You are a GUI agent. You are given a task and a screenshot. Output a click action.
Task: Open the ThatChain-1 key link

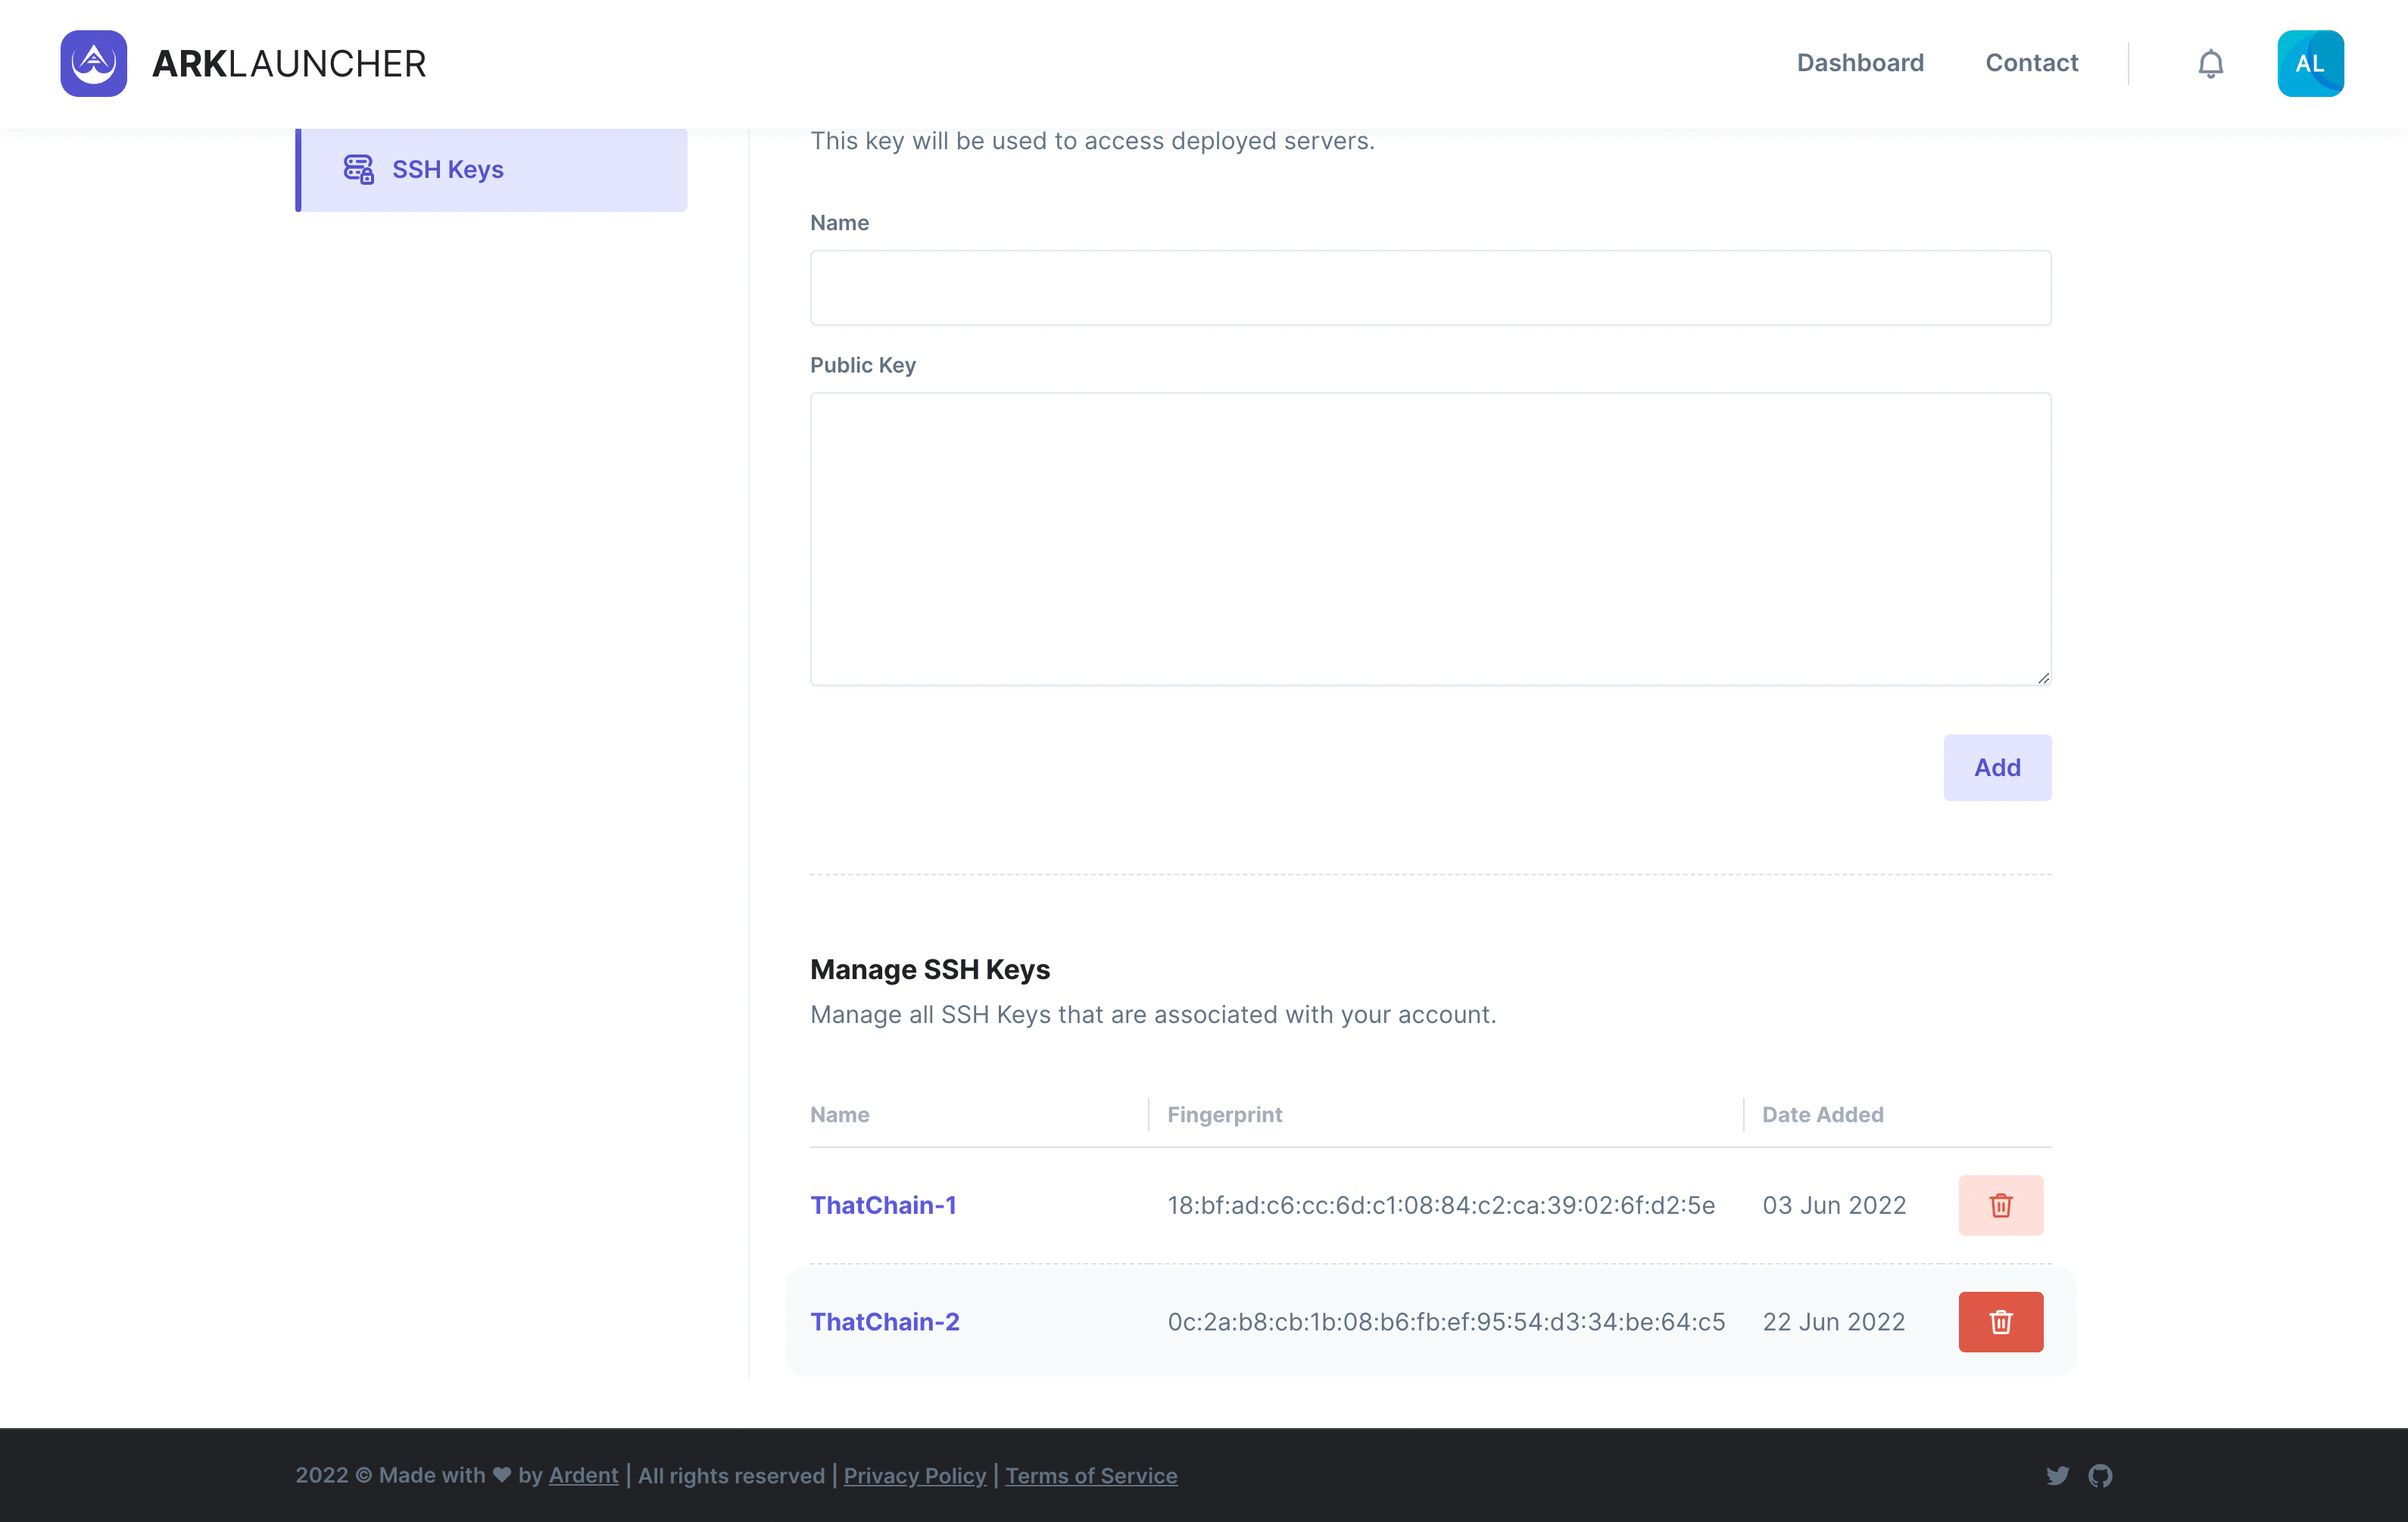[x=883, y=1205]
